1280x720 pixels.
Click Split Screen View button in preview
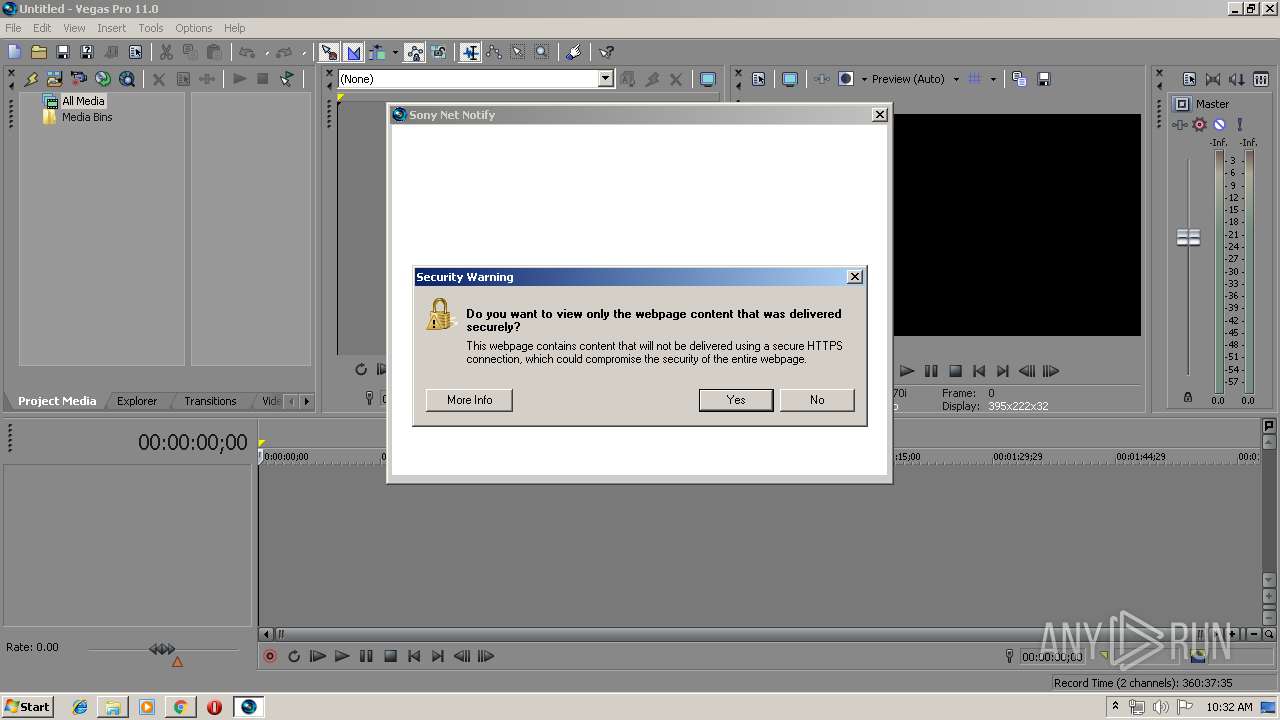point(846,79)
